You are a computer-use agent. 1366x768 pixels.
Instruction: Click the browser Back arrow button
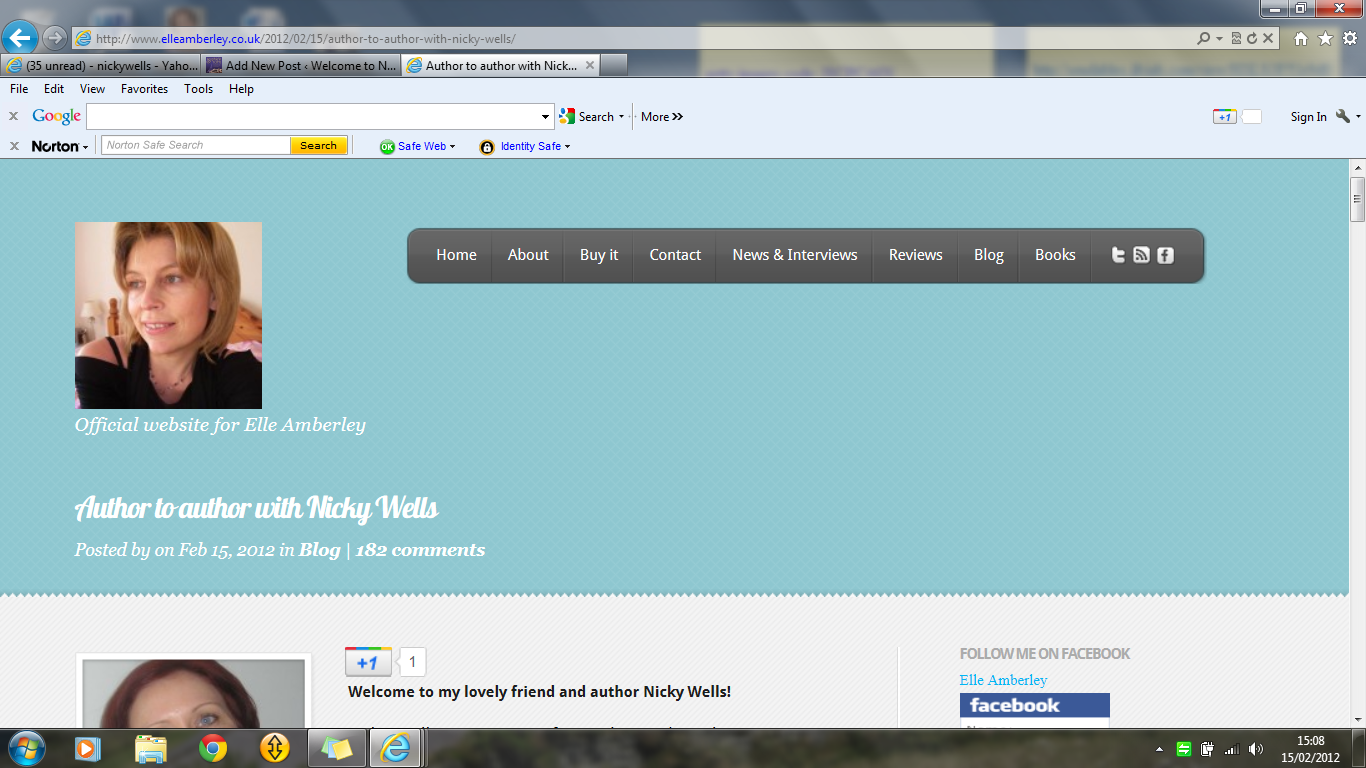coord(20,39)
